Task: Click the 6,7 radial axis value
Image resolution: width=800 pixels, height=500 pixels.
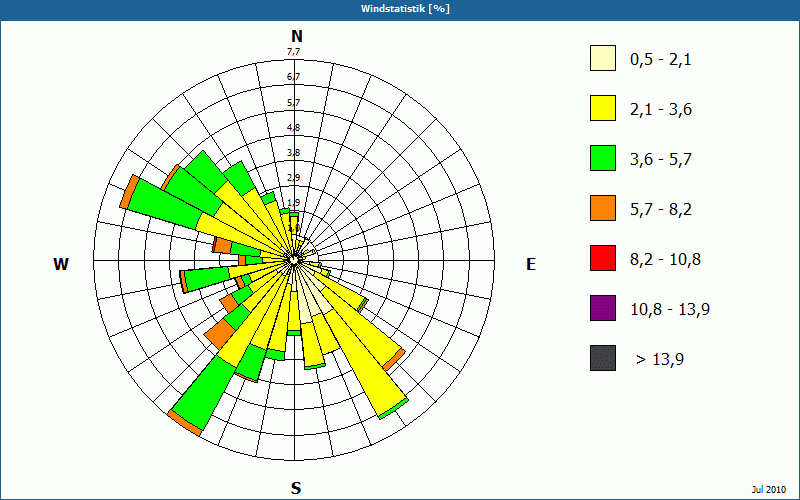Action: pos(293,77)
